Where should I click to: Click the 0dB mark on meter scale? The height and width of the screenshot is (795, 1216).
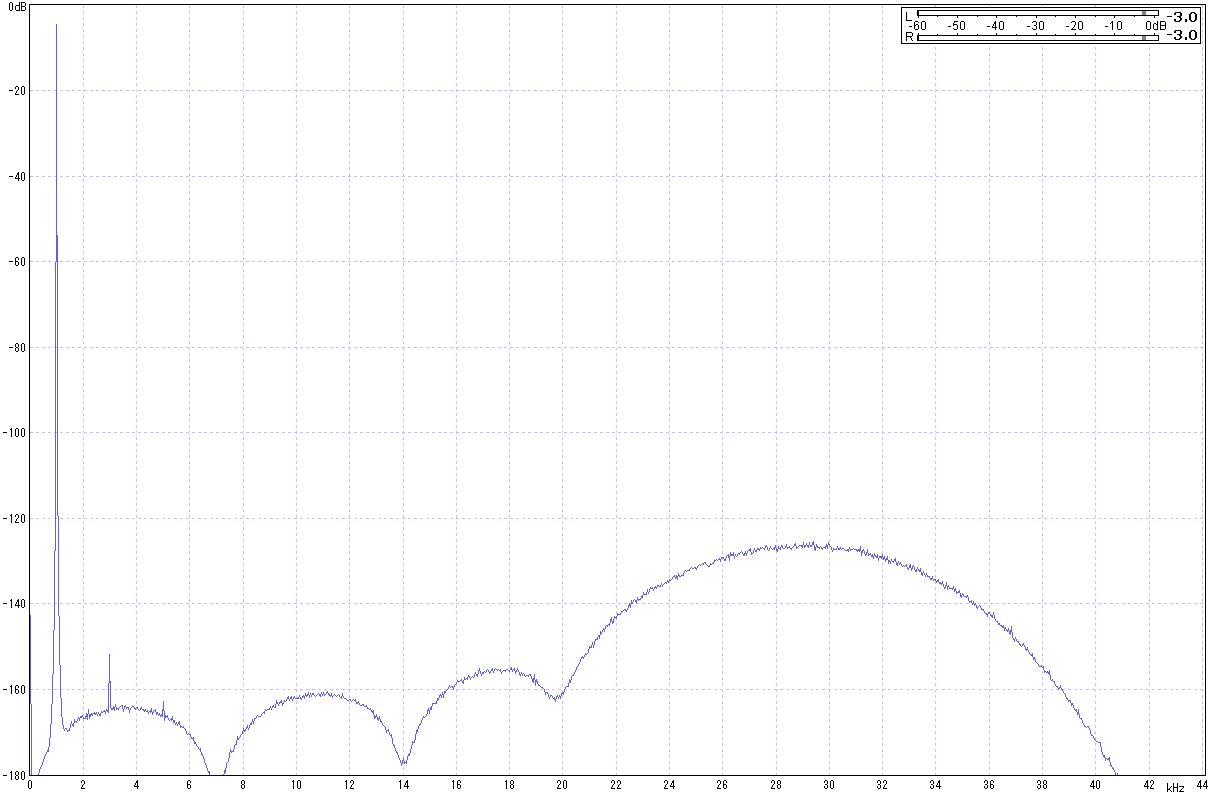[x=1156, y=25]
